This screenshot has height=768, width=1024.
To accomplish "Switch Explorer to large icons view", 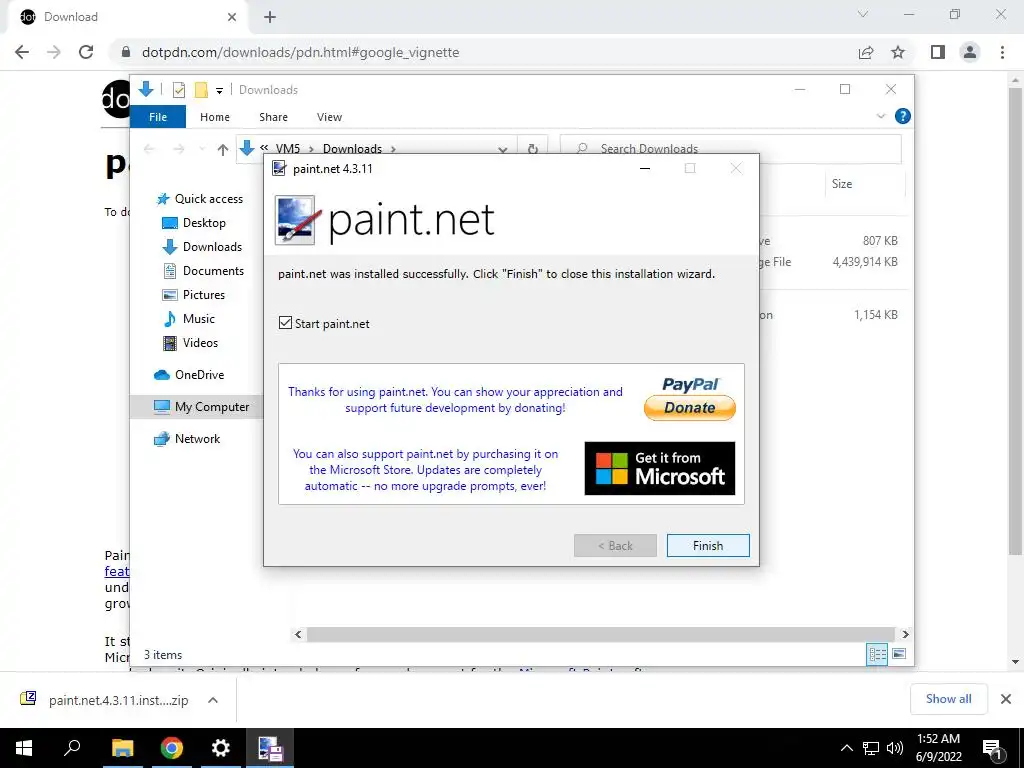I will click(899, 654).
